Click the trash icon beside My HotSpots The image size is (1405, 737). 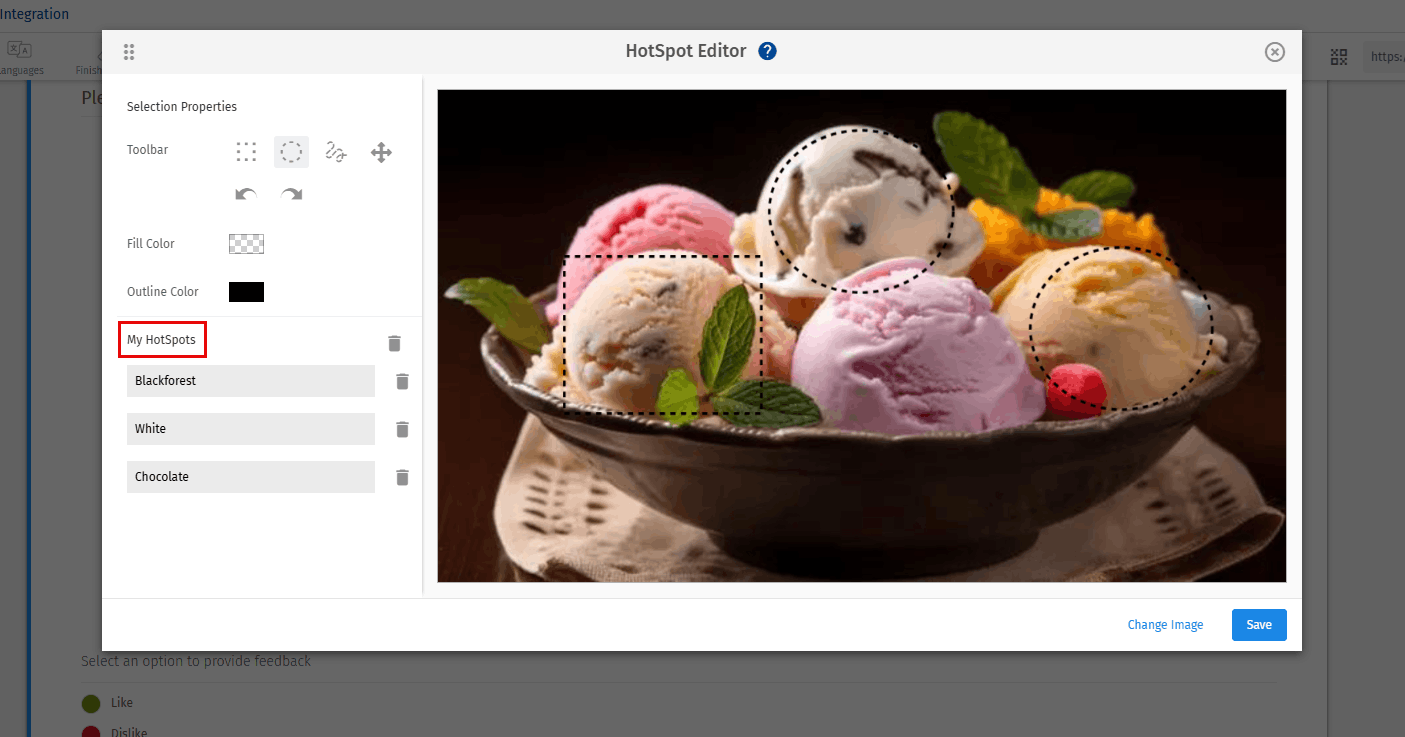click(394, 342)
